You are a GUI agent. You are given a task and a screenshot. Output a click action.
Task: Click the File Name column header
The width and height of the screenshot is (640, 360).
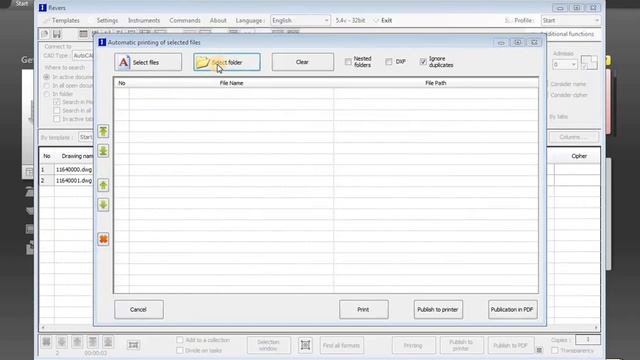[231, 83]
